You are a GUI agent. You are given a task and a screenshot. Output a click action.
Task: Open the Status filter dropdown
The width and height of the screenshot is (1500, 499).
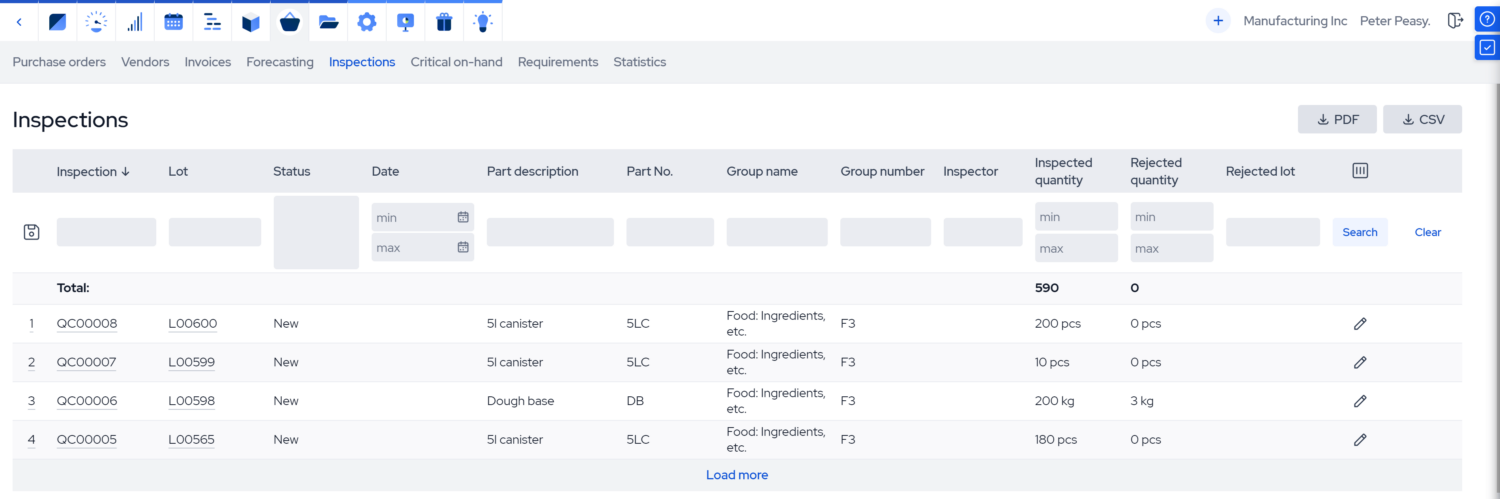316,232
